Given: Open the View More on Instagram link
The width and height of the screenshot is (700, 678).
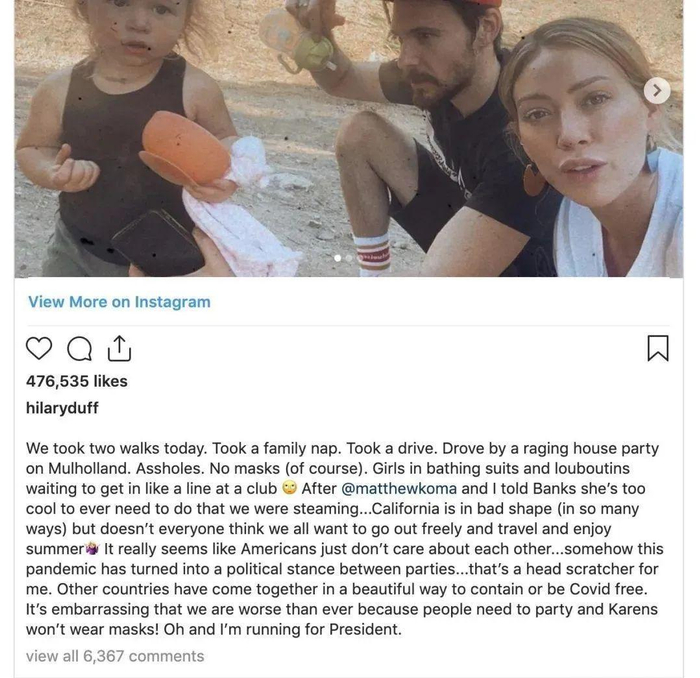Looking at the screenshot, I should [119, 302].
